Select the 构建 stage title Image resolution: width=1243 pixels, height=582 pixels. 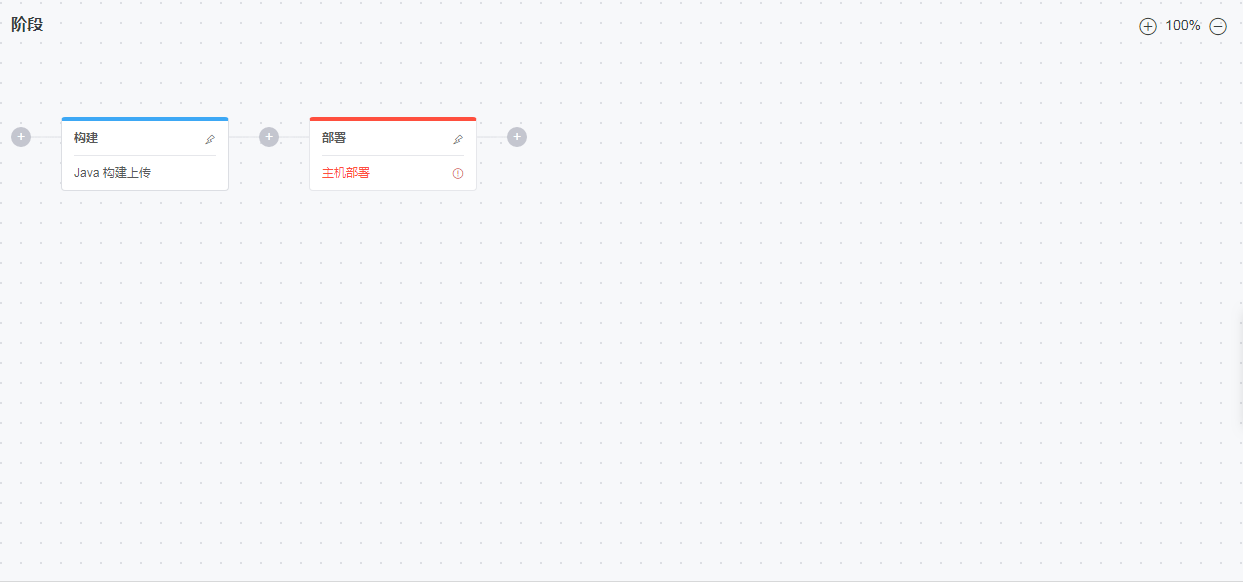coord(86,138)
